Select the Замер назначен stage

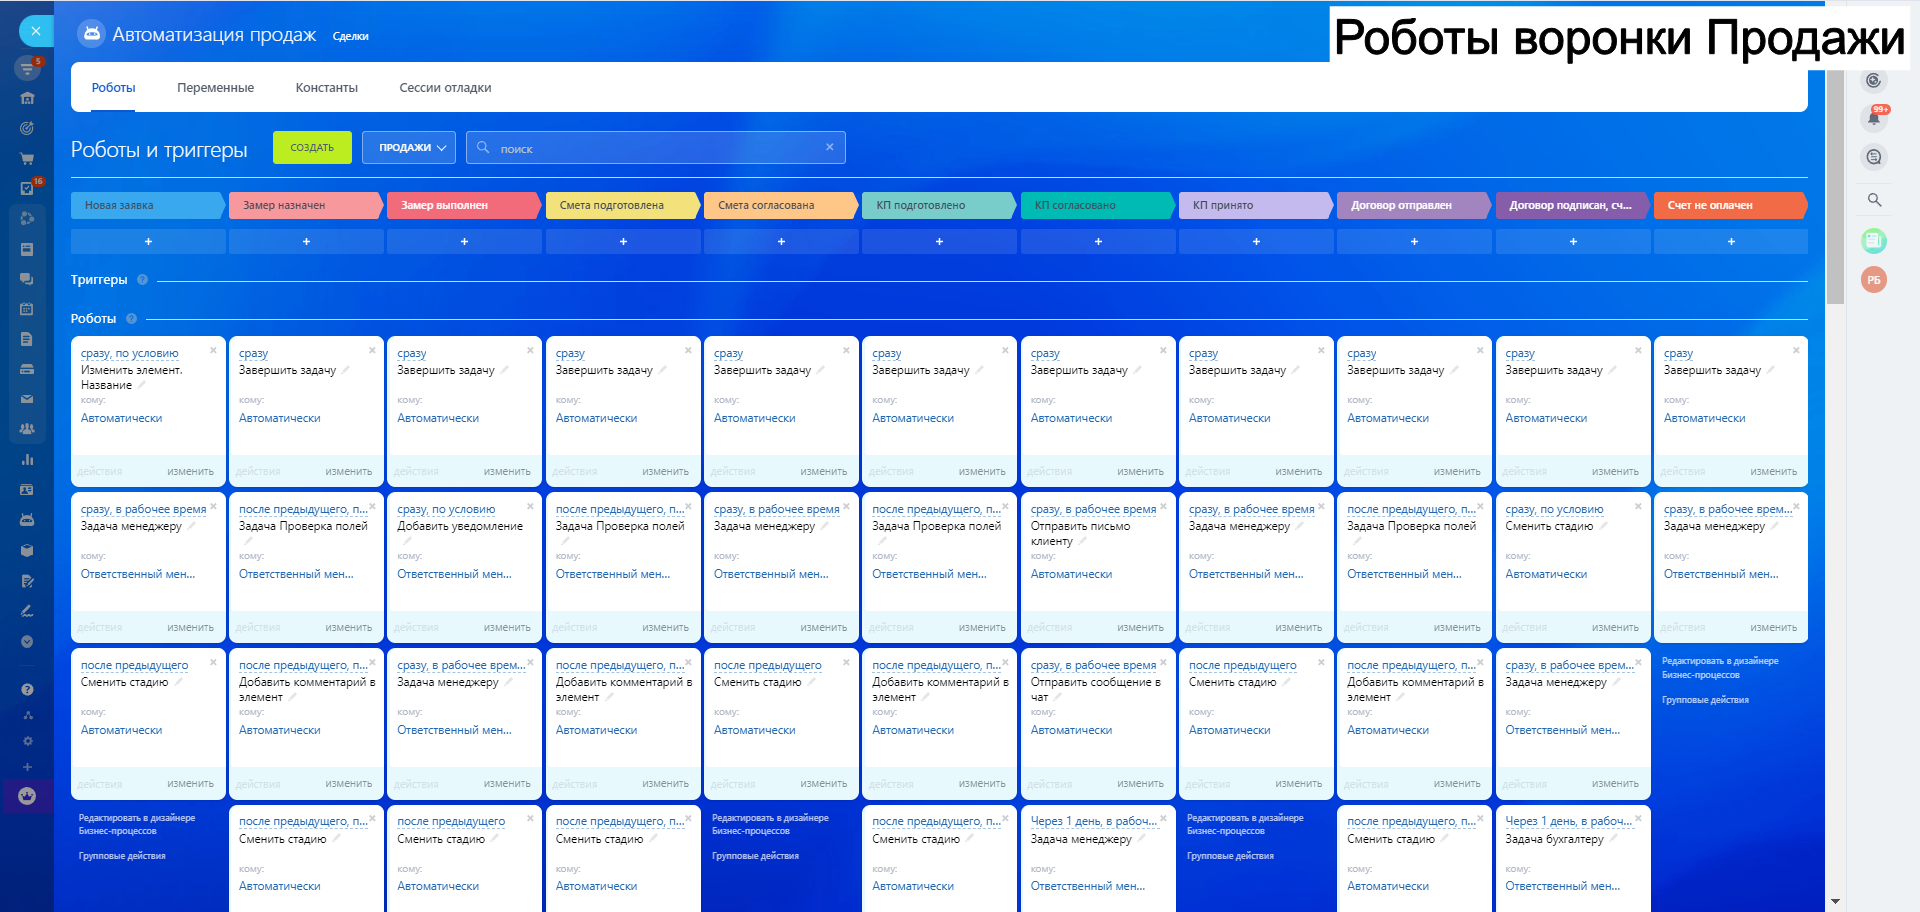(x=305, y=205)
